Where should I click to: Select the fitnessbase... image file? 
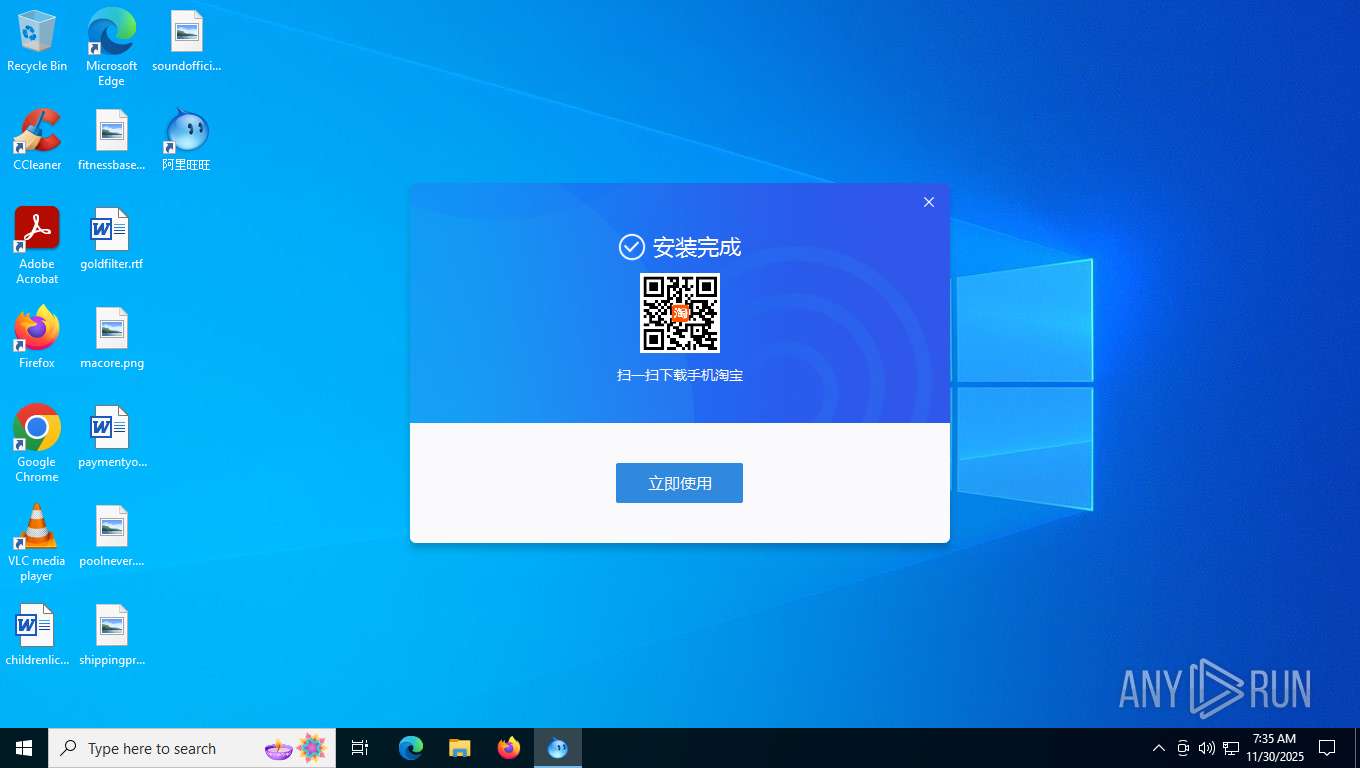tap(111, 140)
